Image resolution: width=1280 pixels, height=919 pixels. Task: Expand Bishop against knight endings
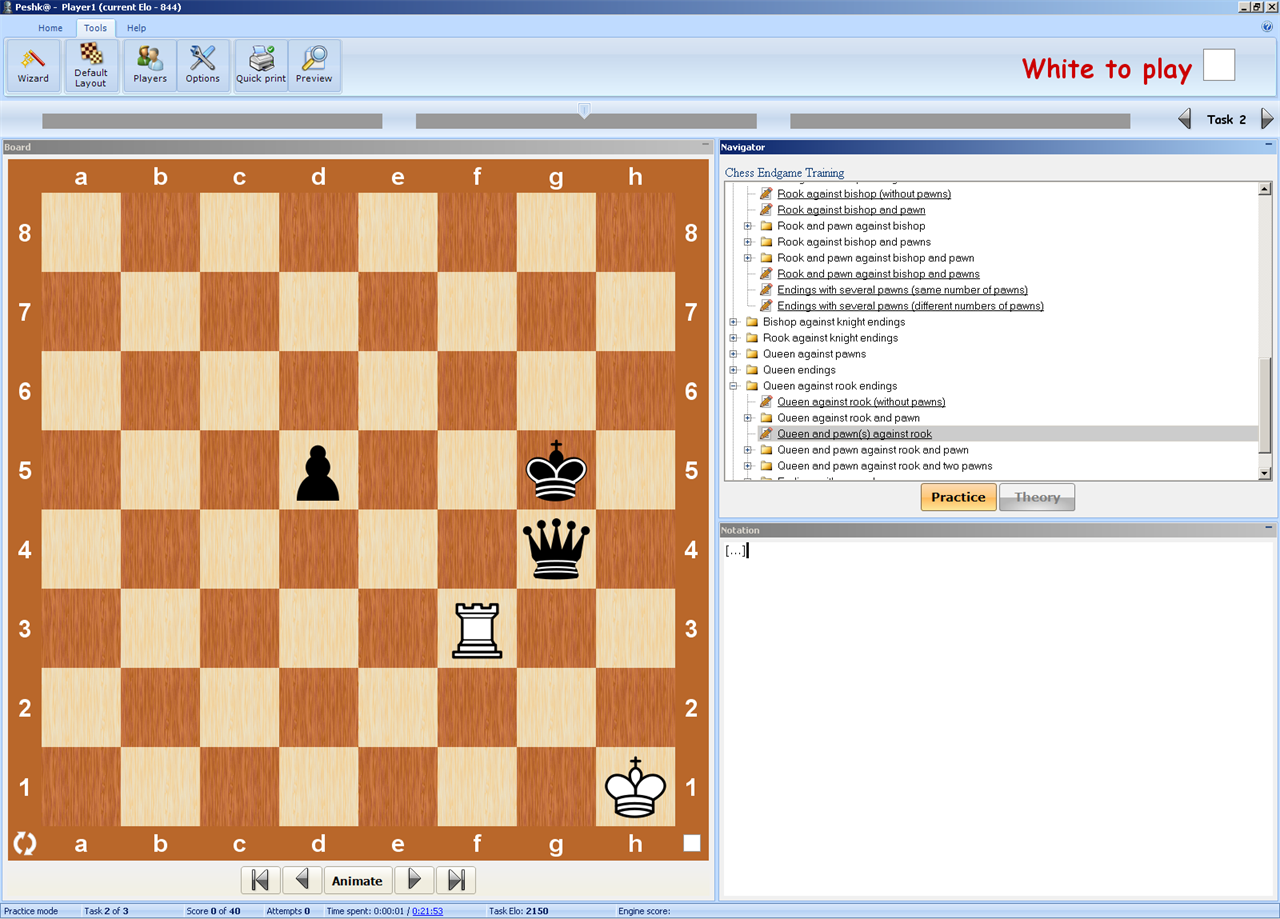click(733, 322)
